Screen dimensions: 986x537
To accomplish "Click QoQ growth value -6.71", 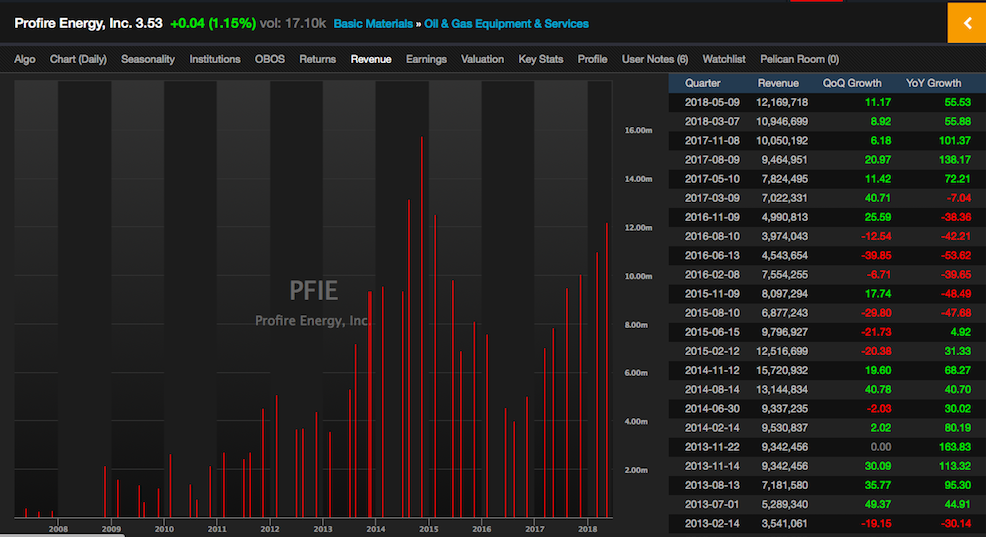I will [x=878, y=275].
